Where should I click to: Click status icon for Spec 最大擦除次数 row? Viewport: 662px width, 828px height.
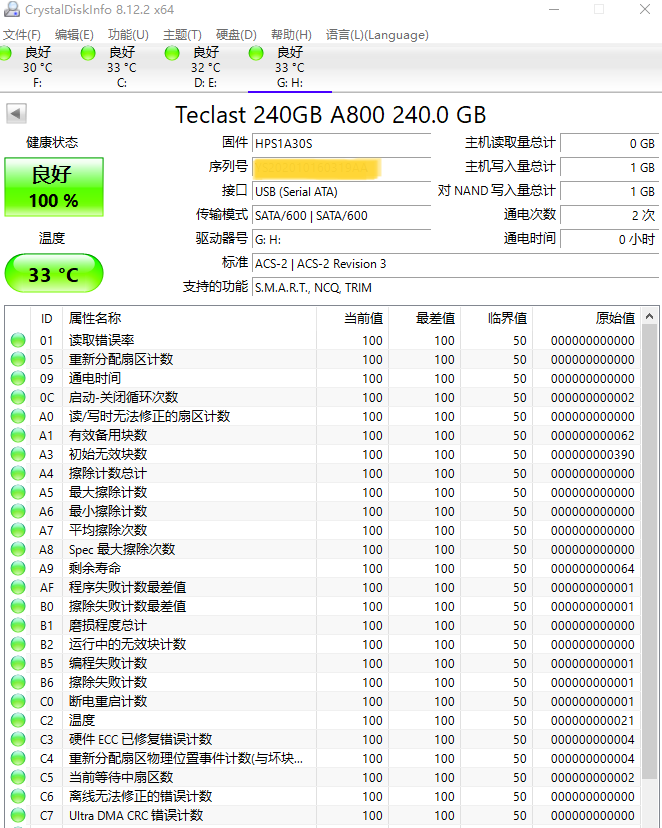pos(18,550)
